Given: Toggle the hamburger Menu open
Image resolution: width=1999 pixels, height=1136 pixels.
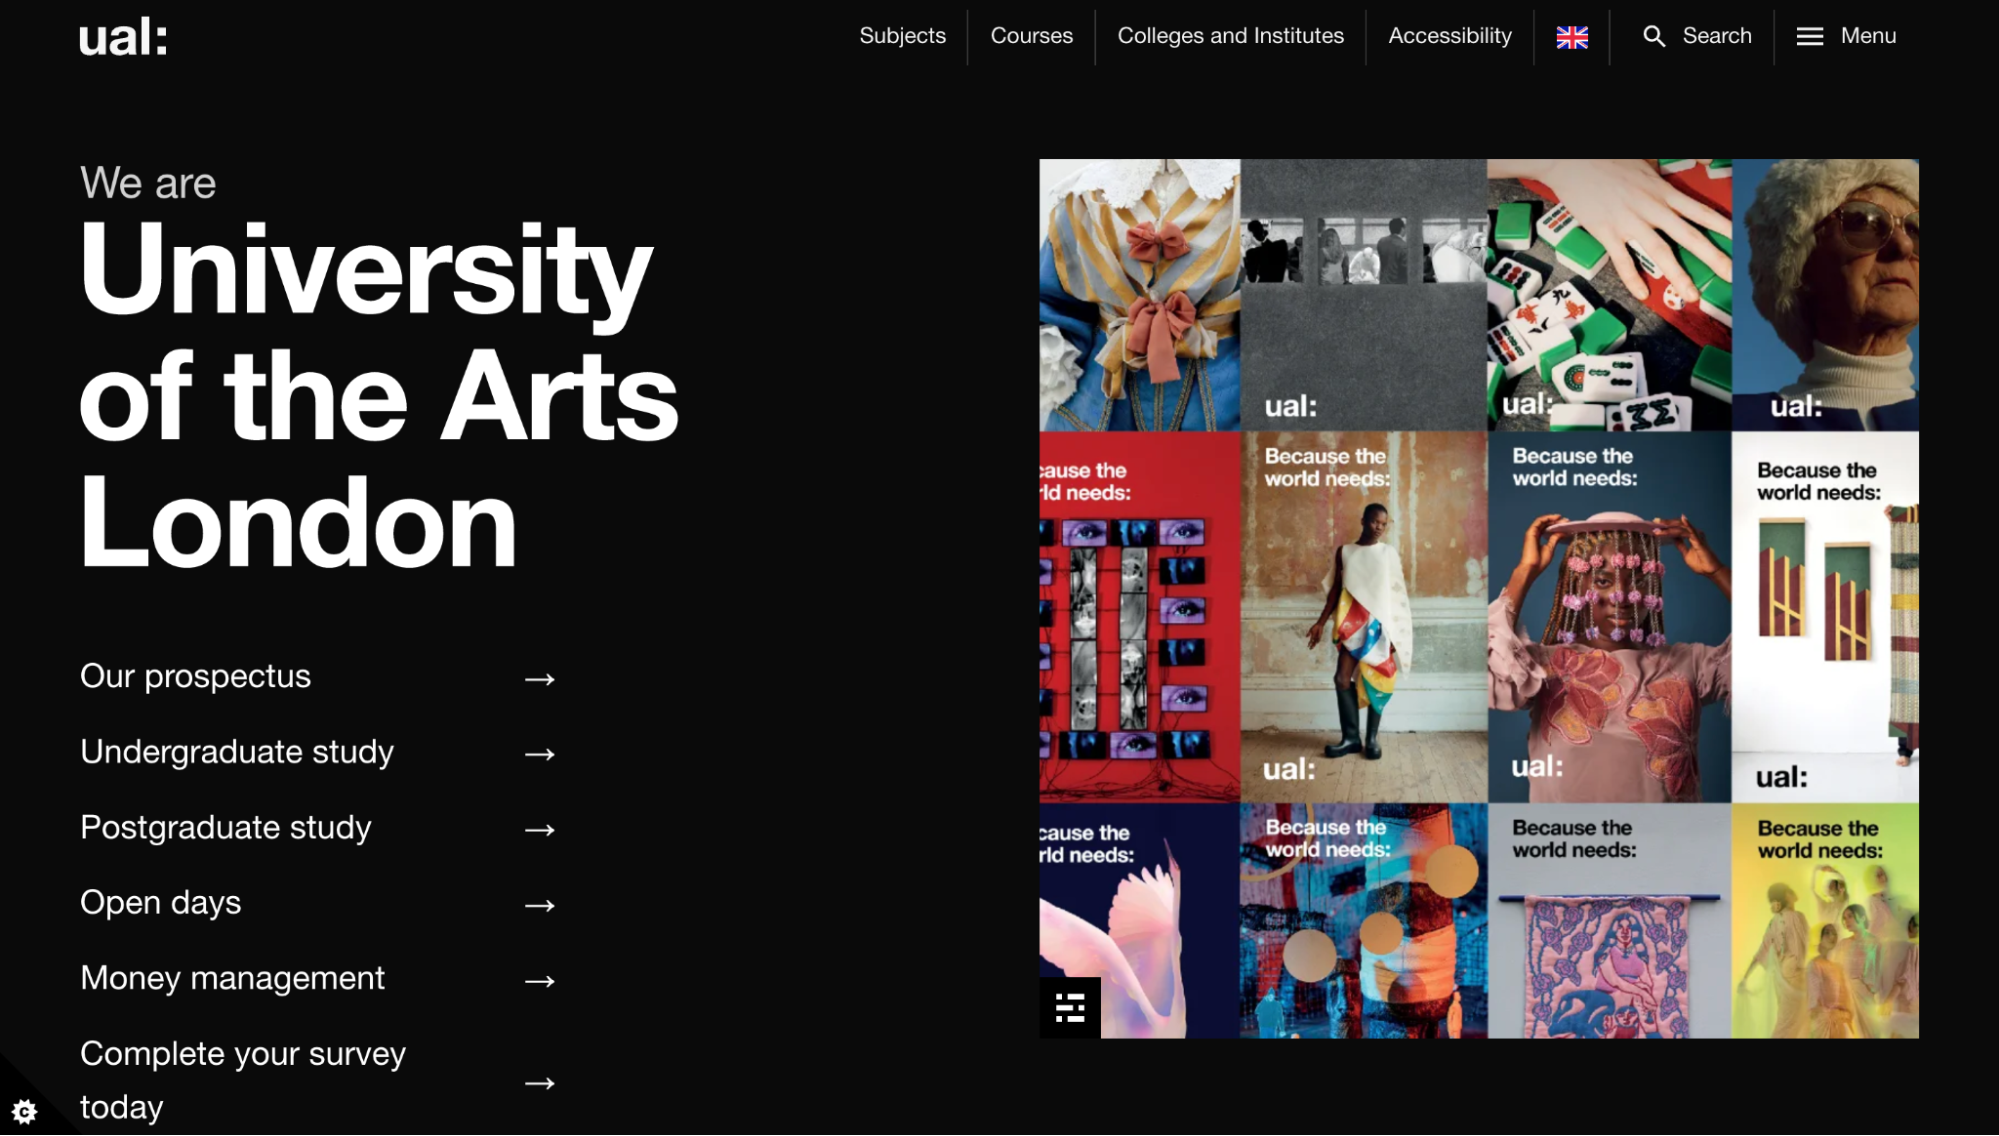Looking at the screenshot, I should pyautogui.click(x=1846, y=36).
